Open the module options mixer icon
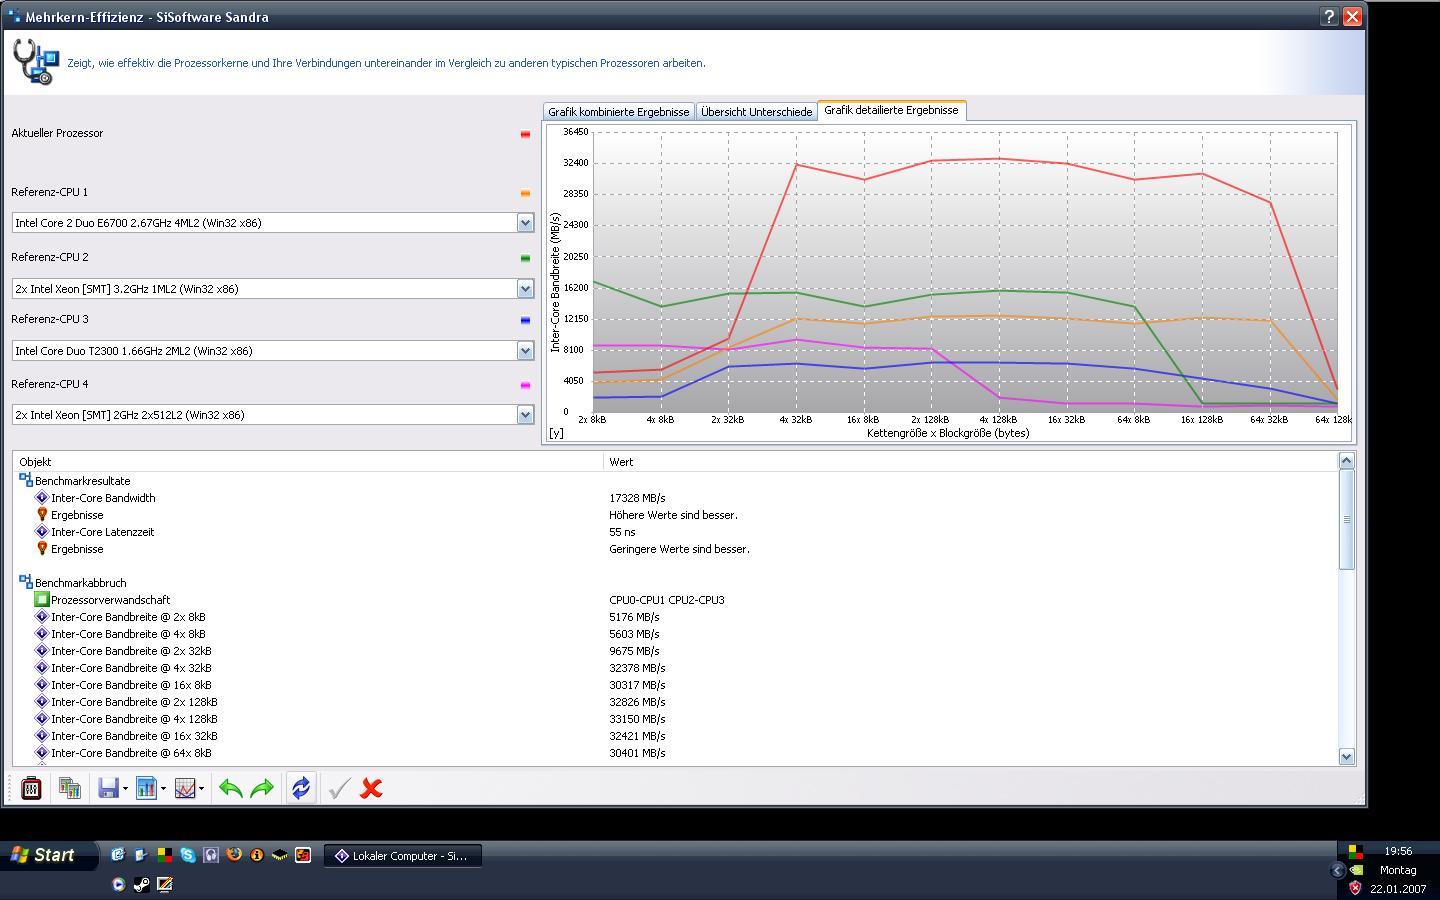This screenshot has width=1440, height=900. point(31,789)
